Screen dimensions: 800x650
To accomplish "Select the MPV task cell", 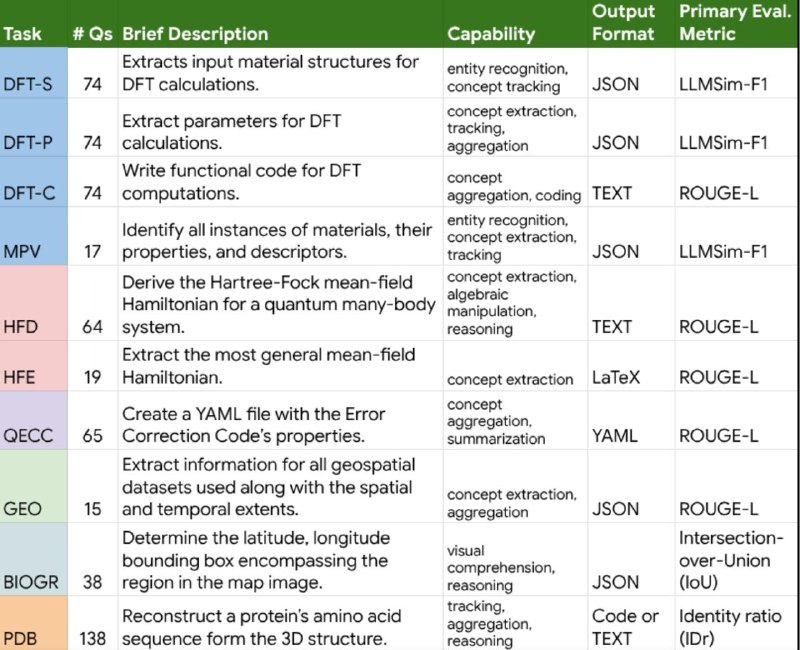I will (34, 236).
